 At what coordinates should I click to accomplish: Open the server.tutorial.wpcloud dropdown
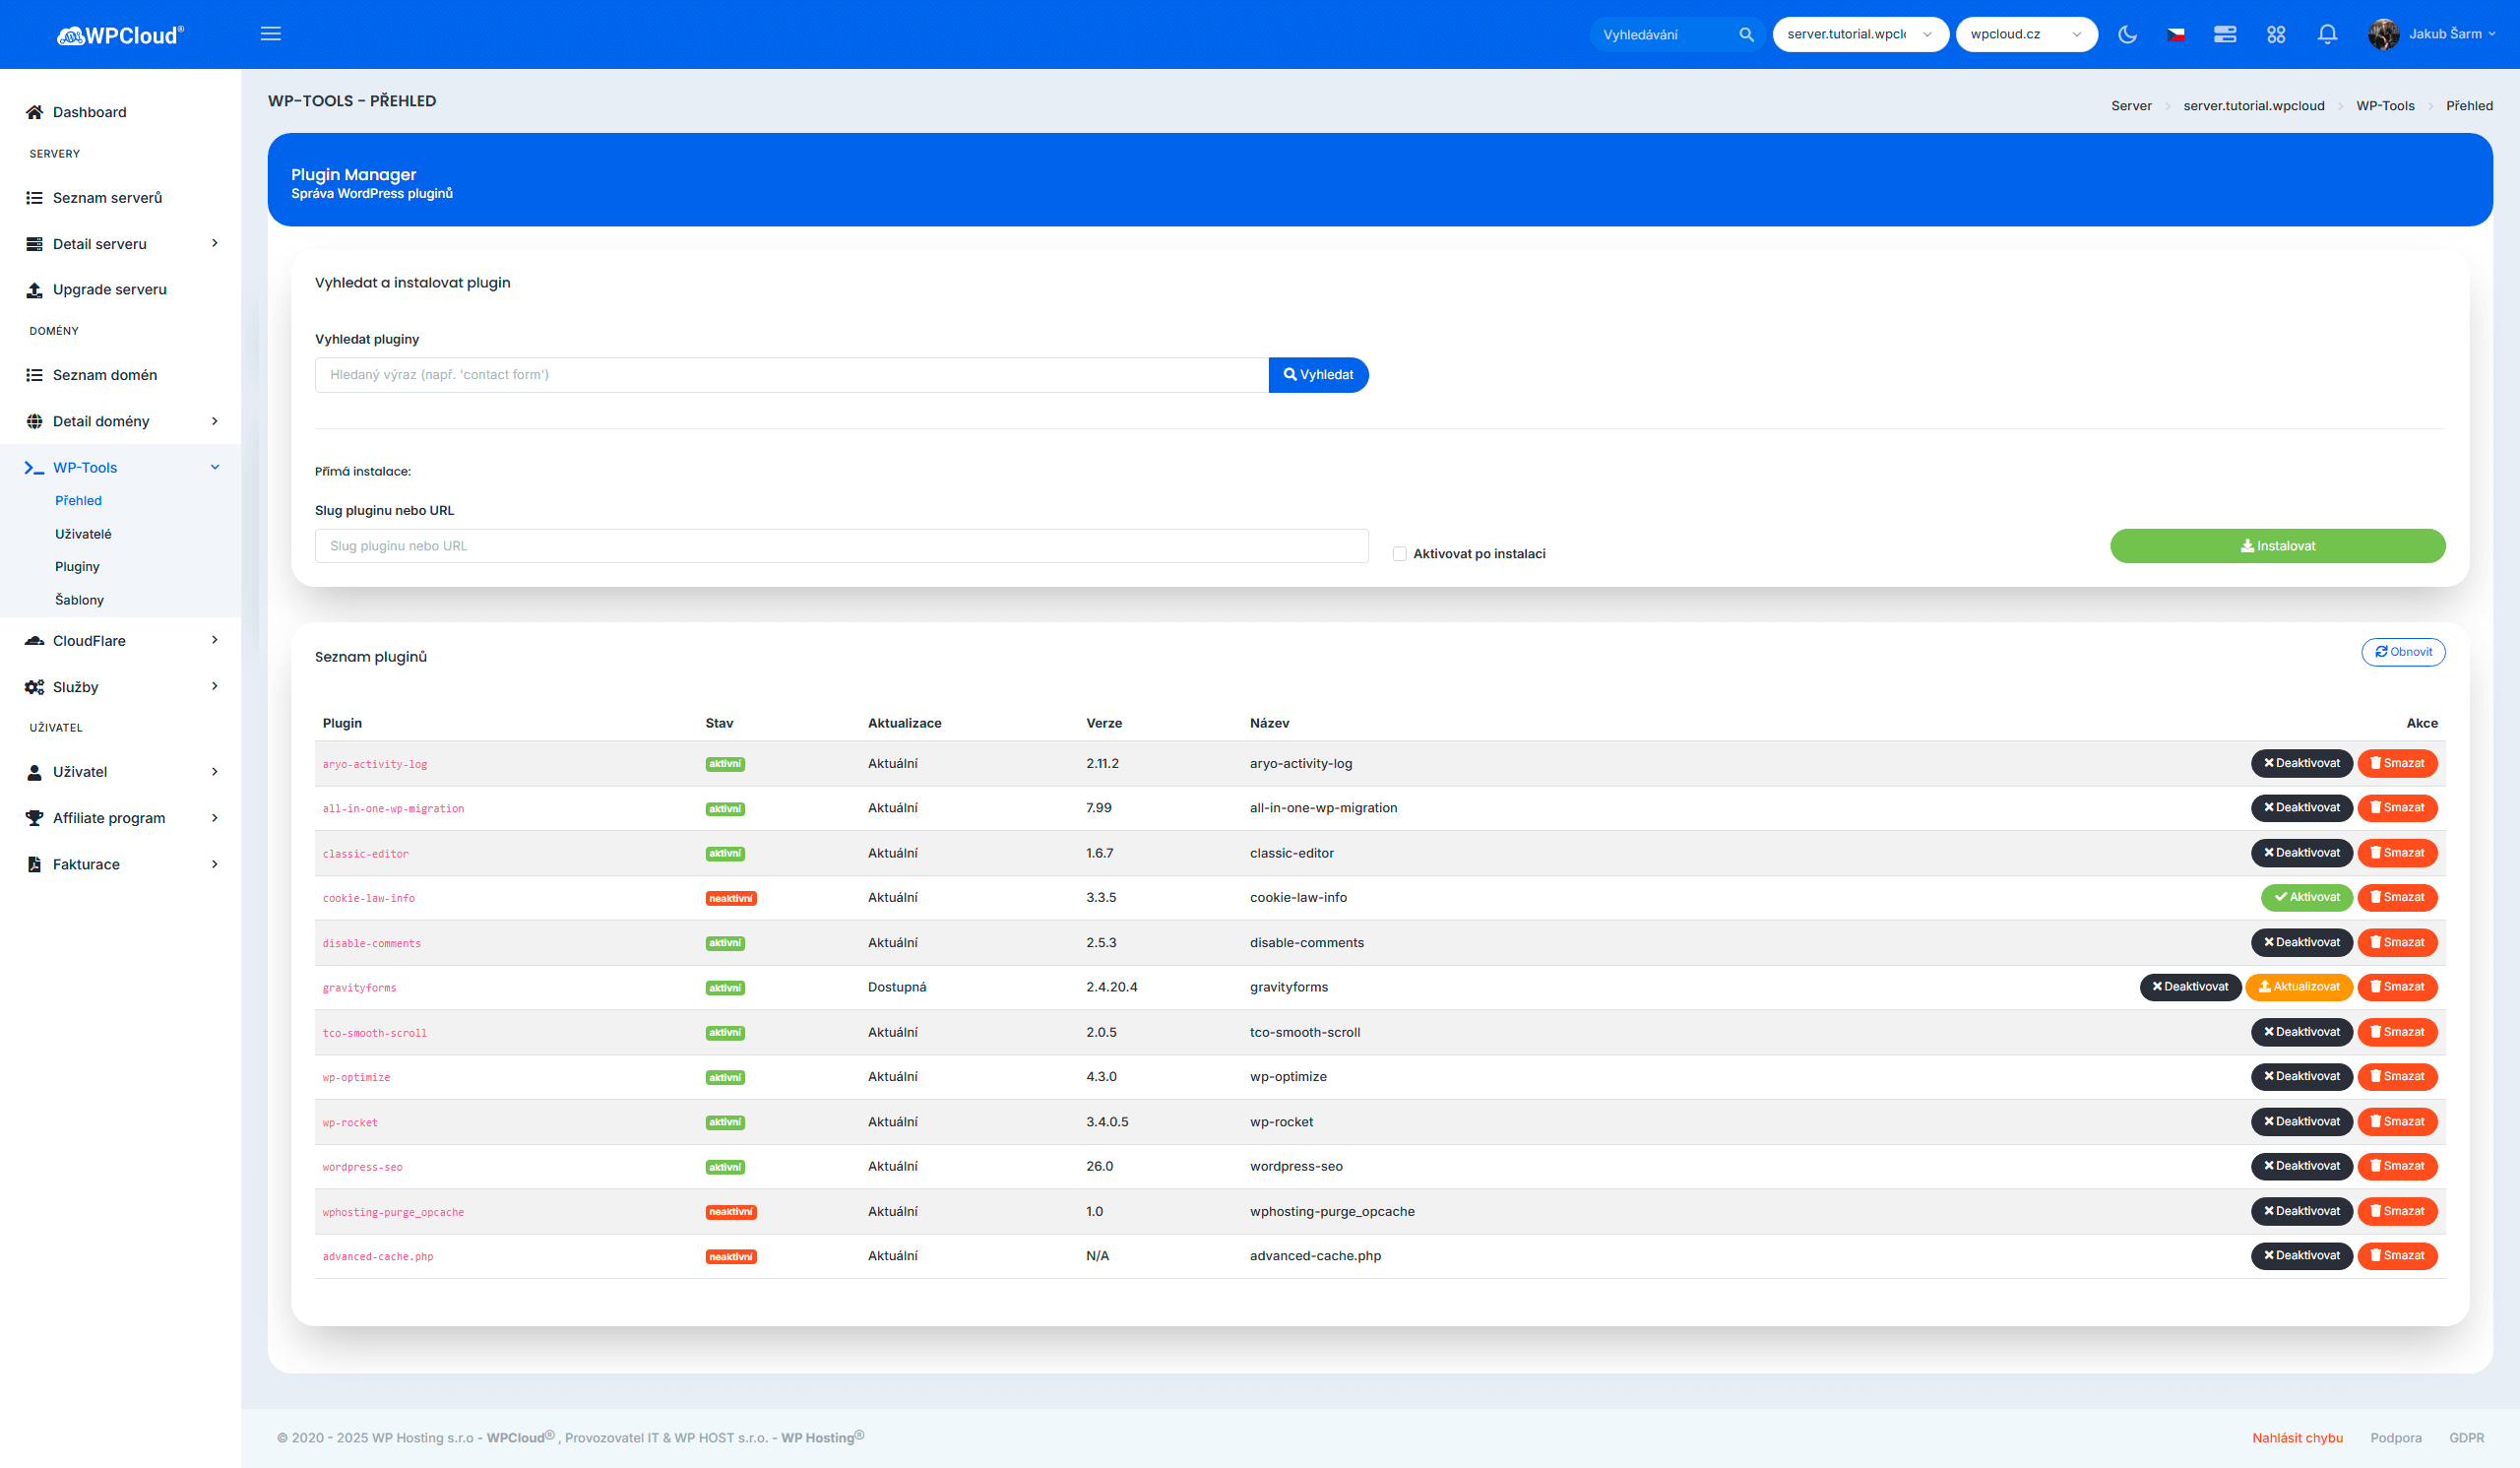pyautogui.click(x=1859, y=34)
